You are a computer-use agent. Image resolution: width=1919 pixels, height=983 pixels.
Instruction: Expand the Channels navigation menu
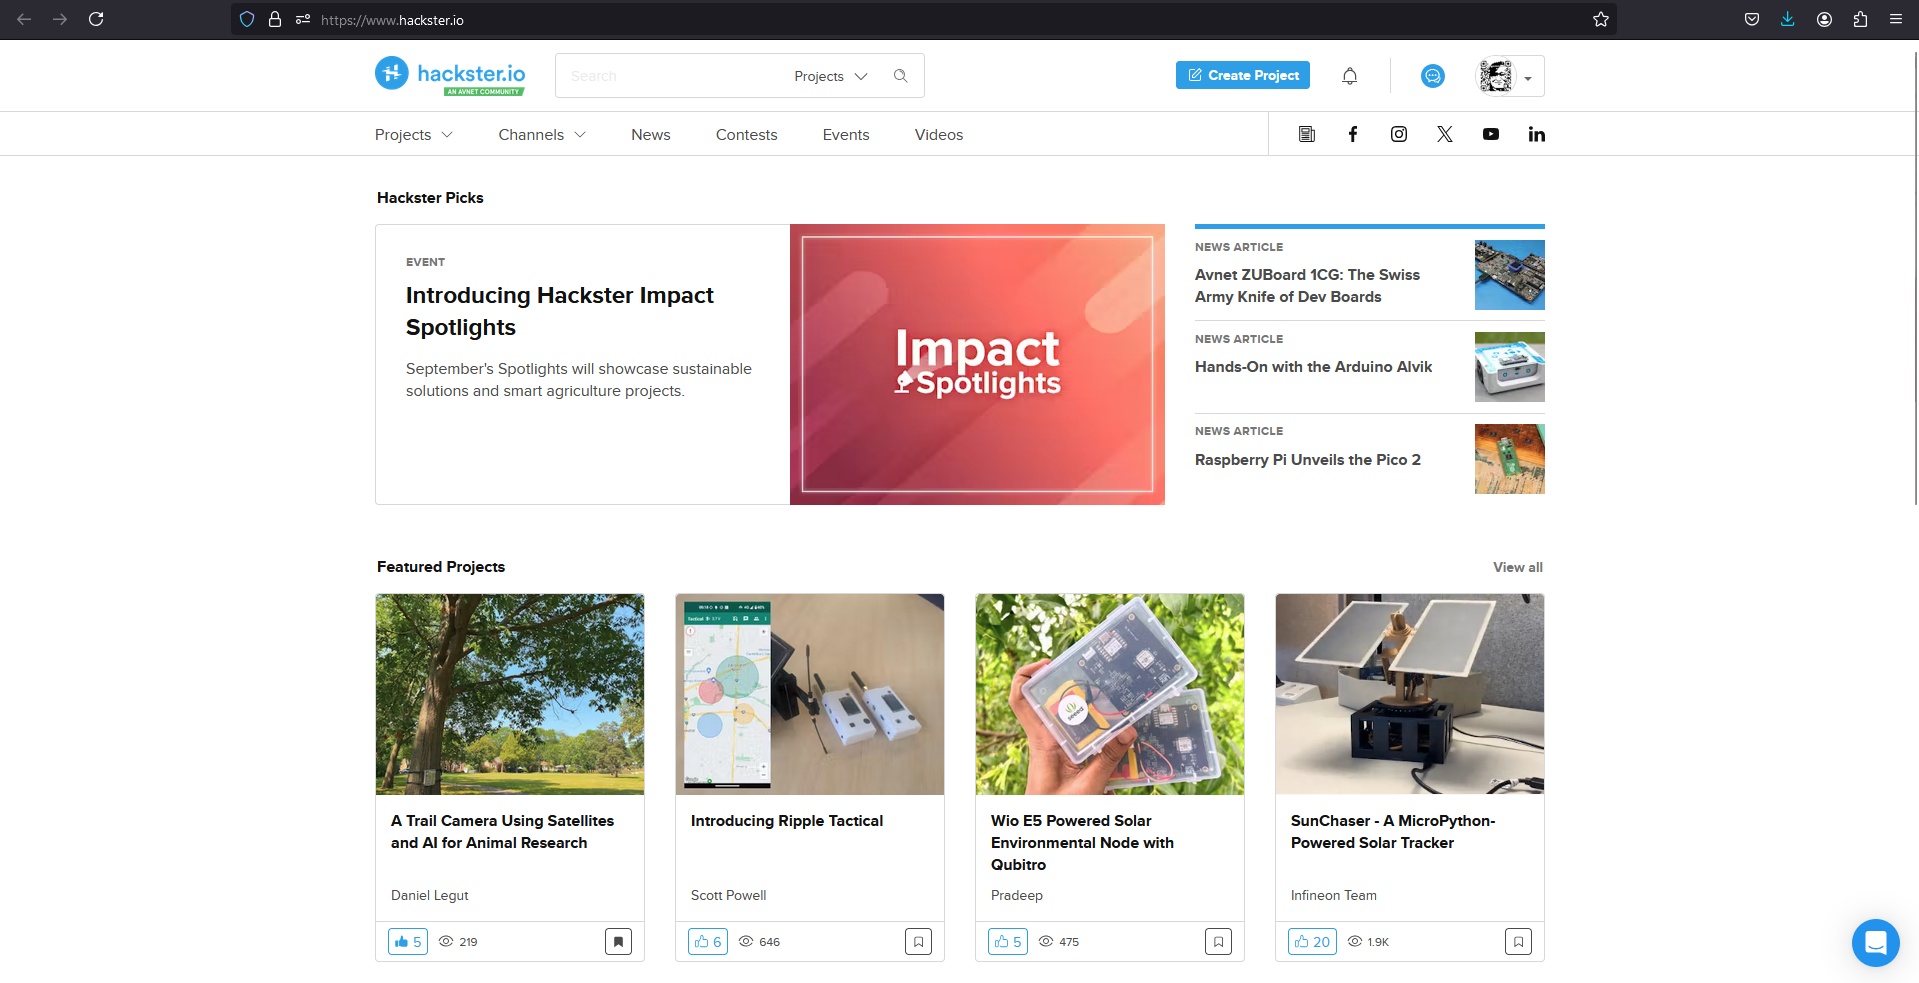(542, 135)
